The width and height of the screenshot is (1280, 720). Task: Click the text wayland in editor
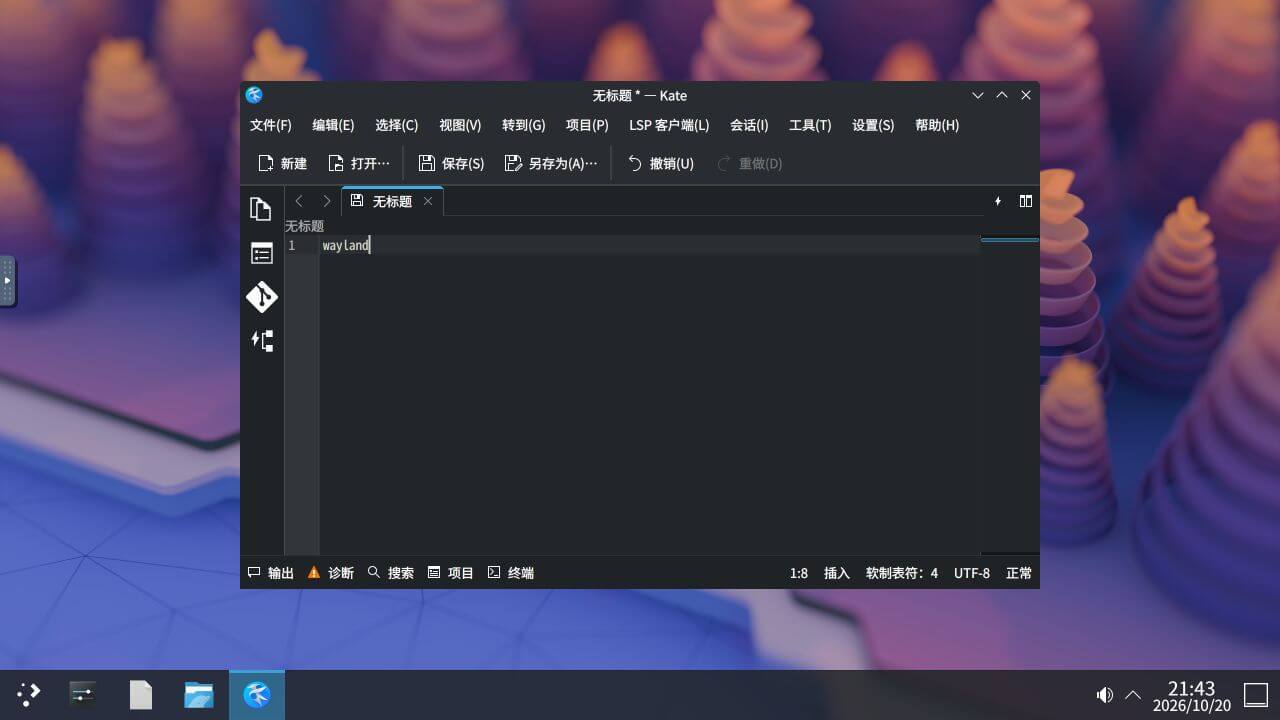346,245
